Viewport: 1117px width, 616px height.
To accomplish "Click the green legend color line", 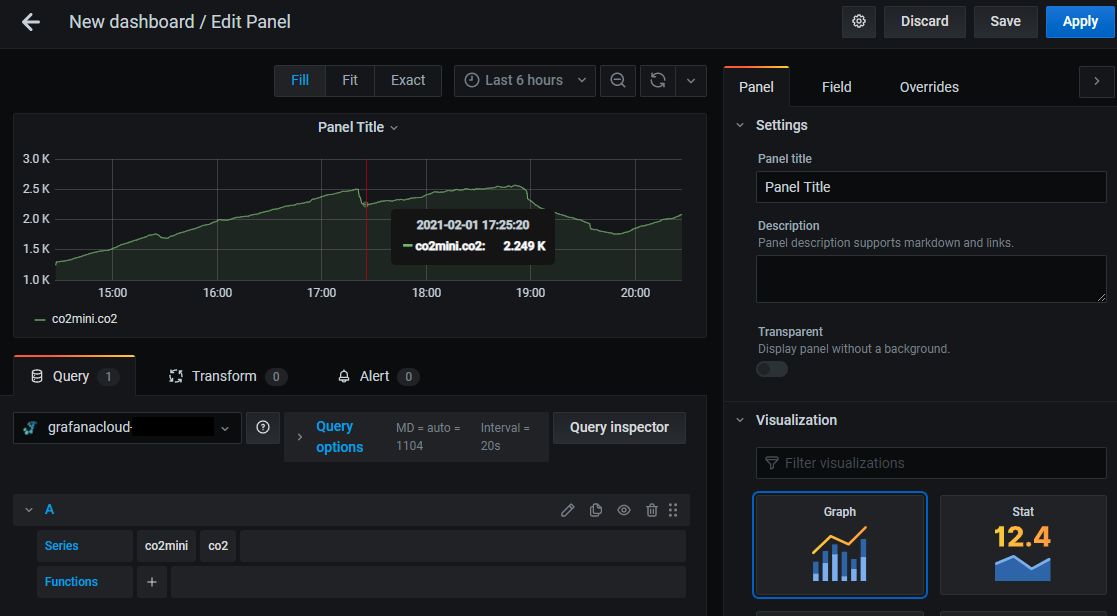I will click(x=40, y=320).
